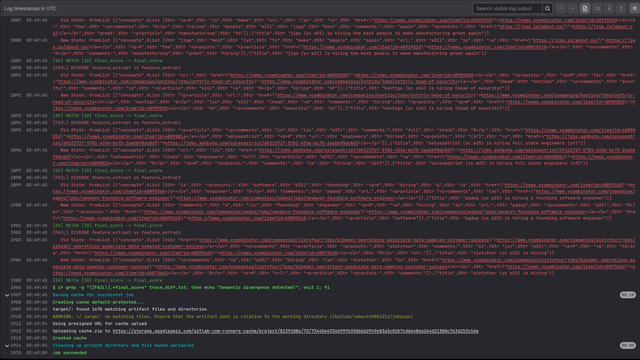Click the 'Log timestamps in UTC.' label

pyautogui.click(x=31, y=9)
